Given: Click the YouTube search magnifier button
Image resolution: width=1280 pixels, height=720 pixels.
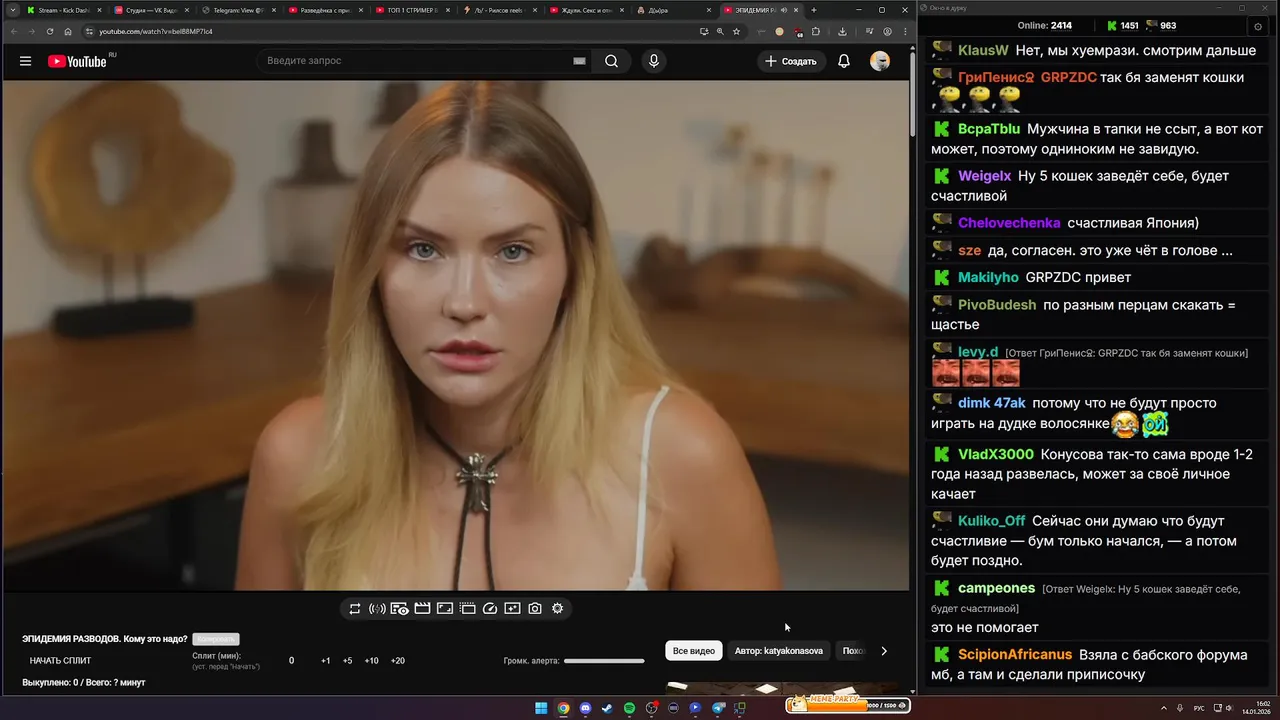Looking at the screenshot, I should pos(611,61).
